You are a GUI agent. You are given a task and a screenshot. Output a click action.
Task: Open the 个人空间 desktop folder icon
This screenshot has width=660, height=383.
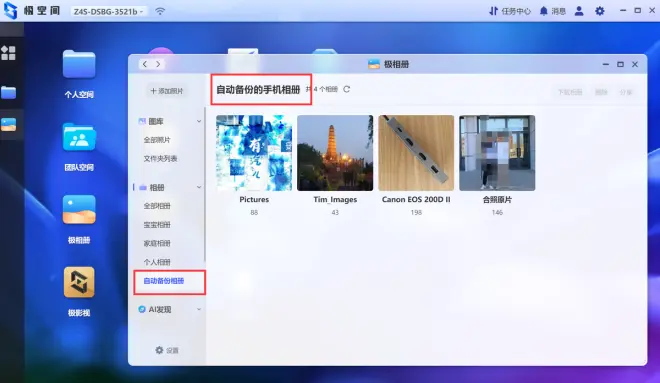pyautogui.click(x=79, y=64)
